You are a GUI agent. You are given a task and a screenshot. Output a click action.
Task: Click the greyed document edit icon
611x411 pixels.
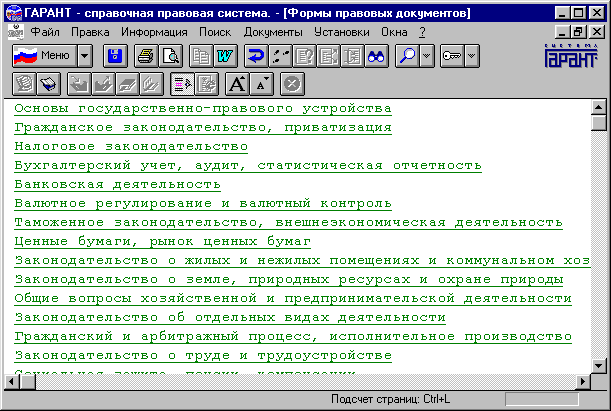[207, 84]
